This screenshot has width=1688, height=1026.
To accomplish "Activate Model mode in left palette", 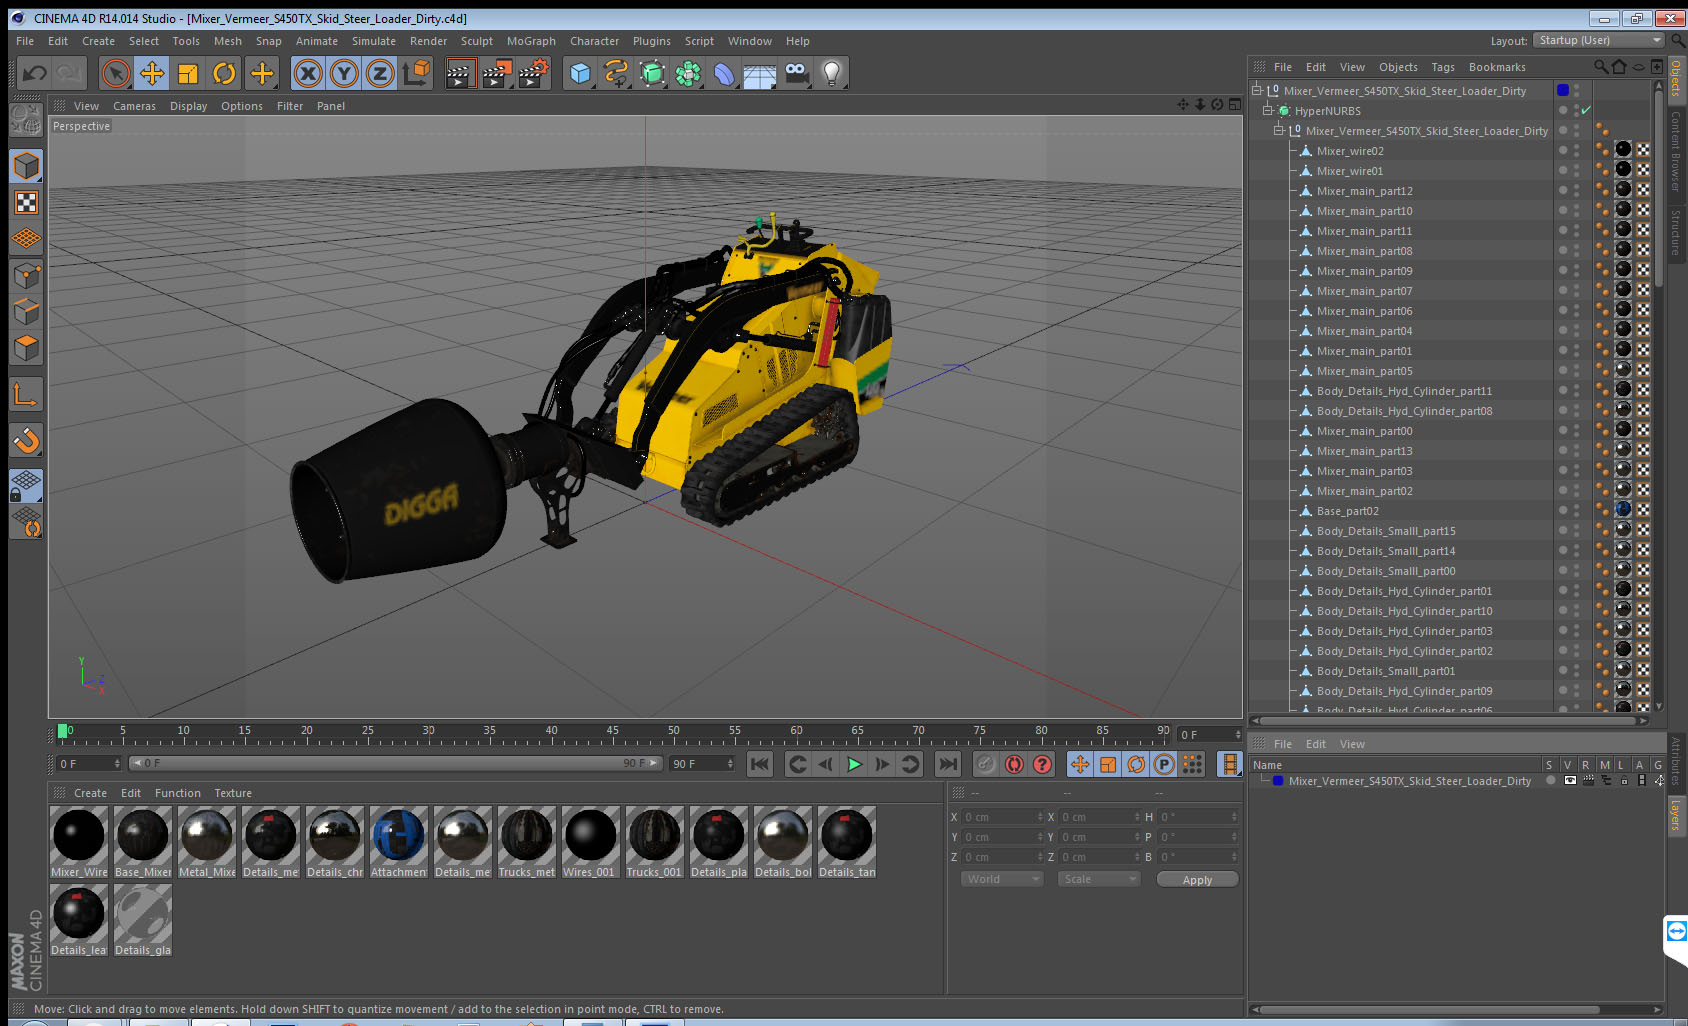I will point(26,166).
